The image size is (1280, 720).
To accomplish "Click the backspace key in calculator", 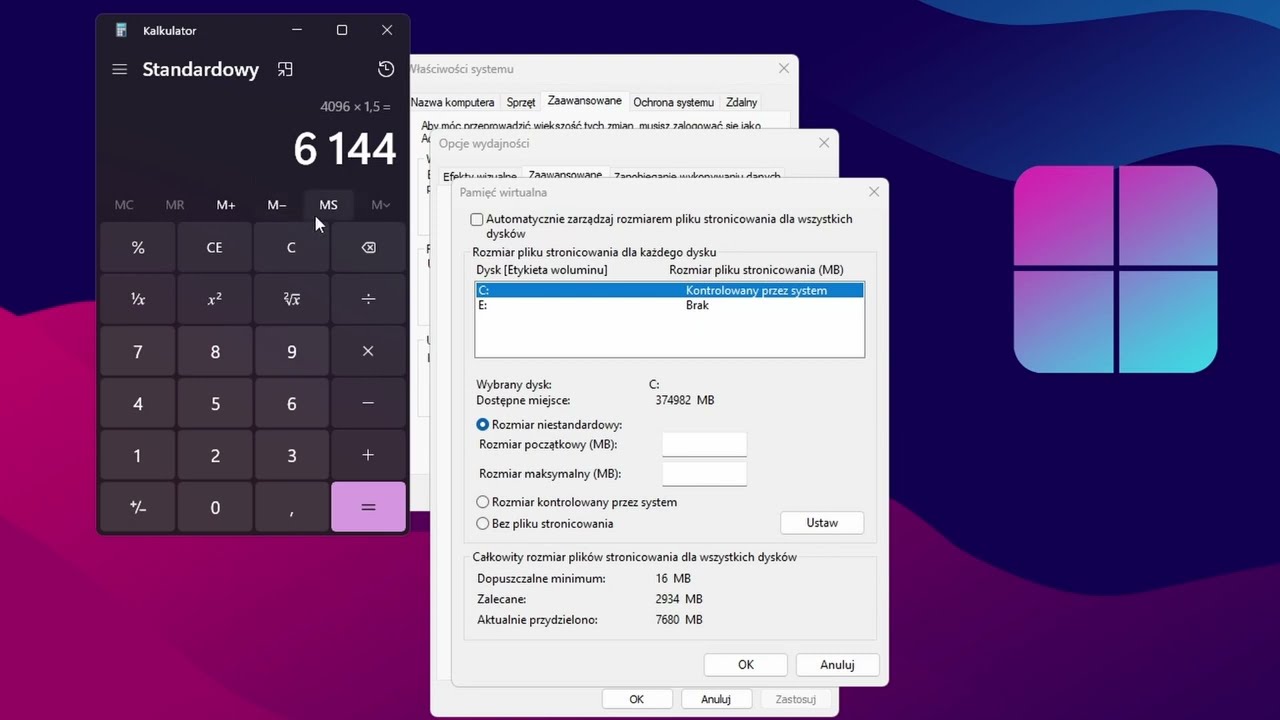I will [368, 247].
